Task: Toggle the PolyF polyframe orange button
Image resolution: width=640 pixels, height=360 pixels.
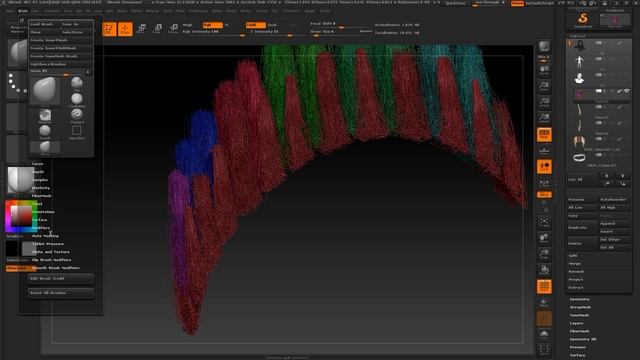Action: pyautogui.click(x=544, y=287)
